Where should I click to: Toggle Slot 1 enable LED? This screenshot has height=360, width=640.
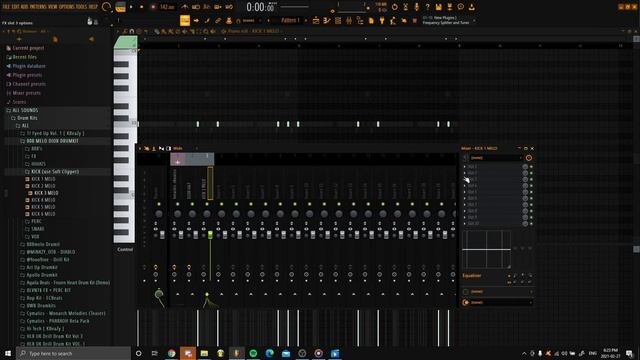coord(531,167)
